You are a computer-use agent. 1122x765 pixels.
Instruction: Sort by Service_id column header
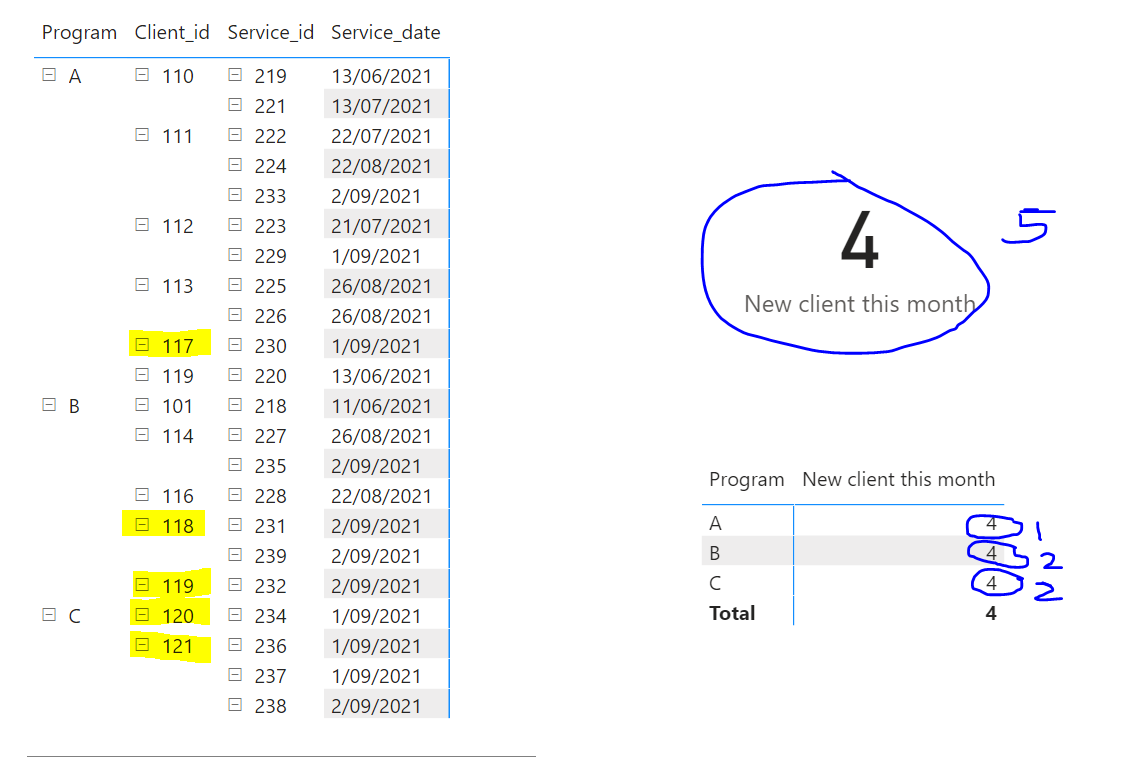pyautogui.click(x=270, y=33)
